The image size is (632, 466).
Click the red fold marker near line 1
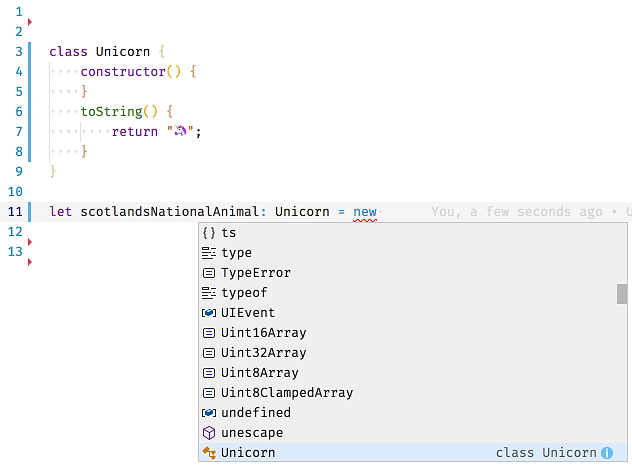30,22
